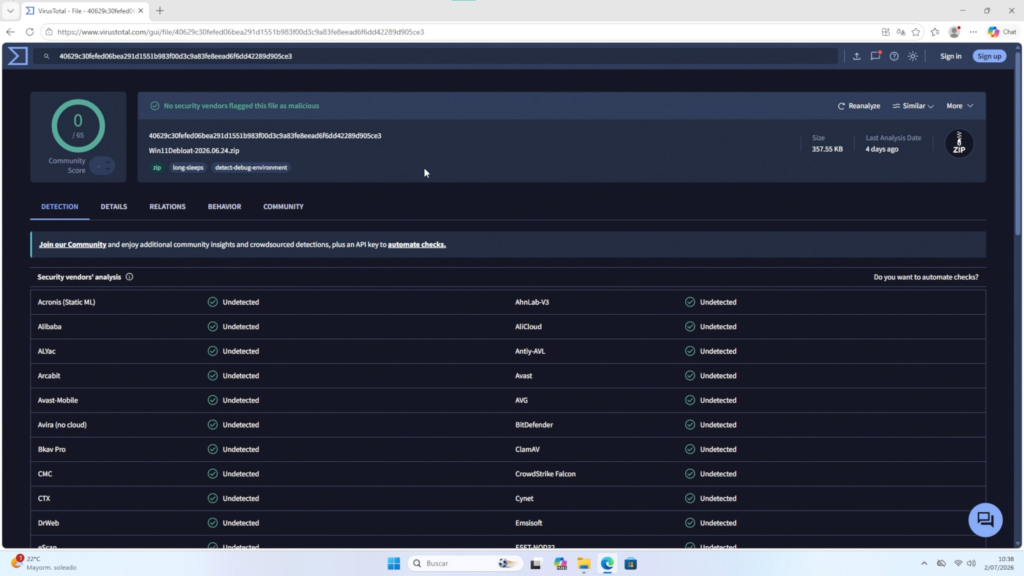Click the info icon beside Security vendors' analysis
1024x576 pixels.
click(x=129, y=277)
